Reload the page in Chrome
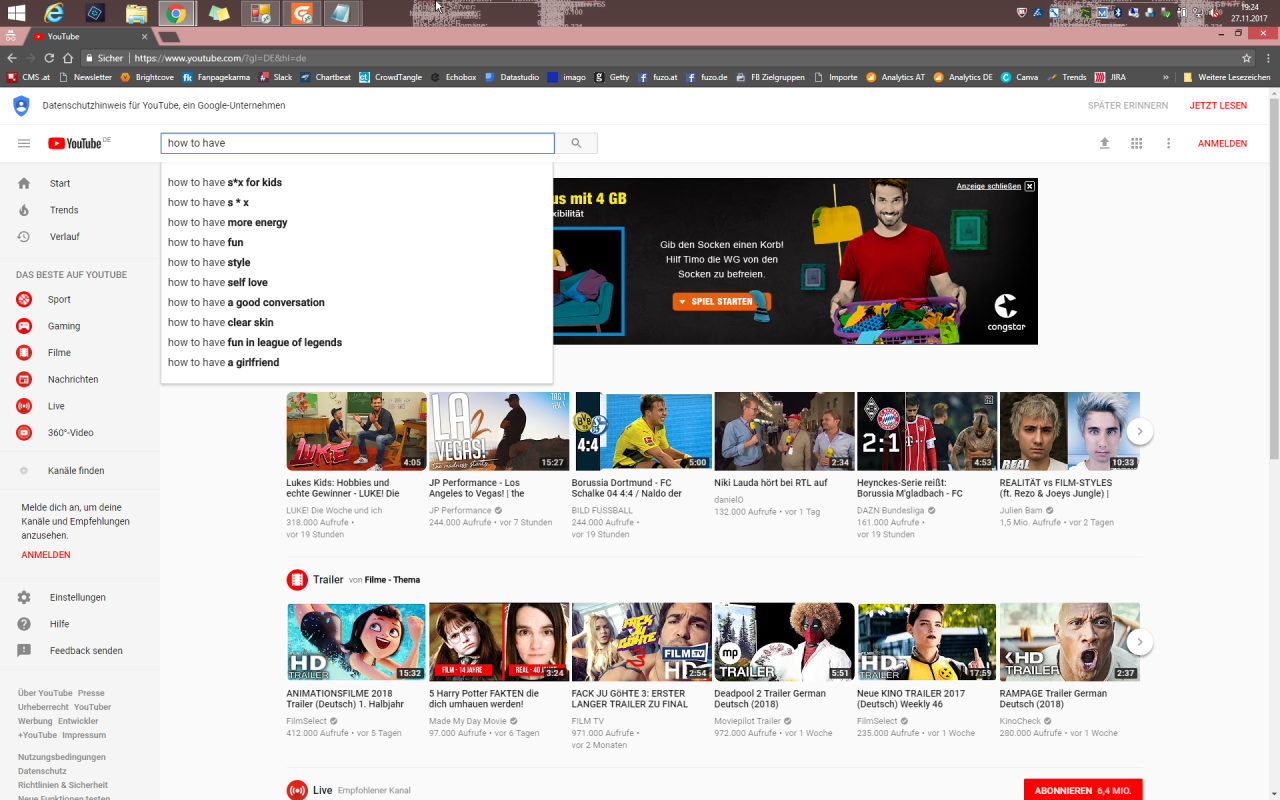 tap(49, 58)
